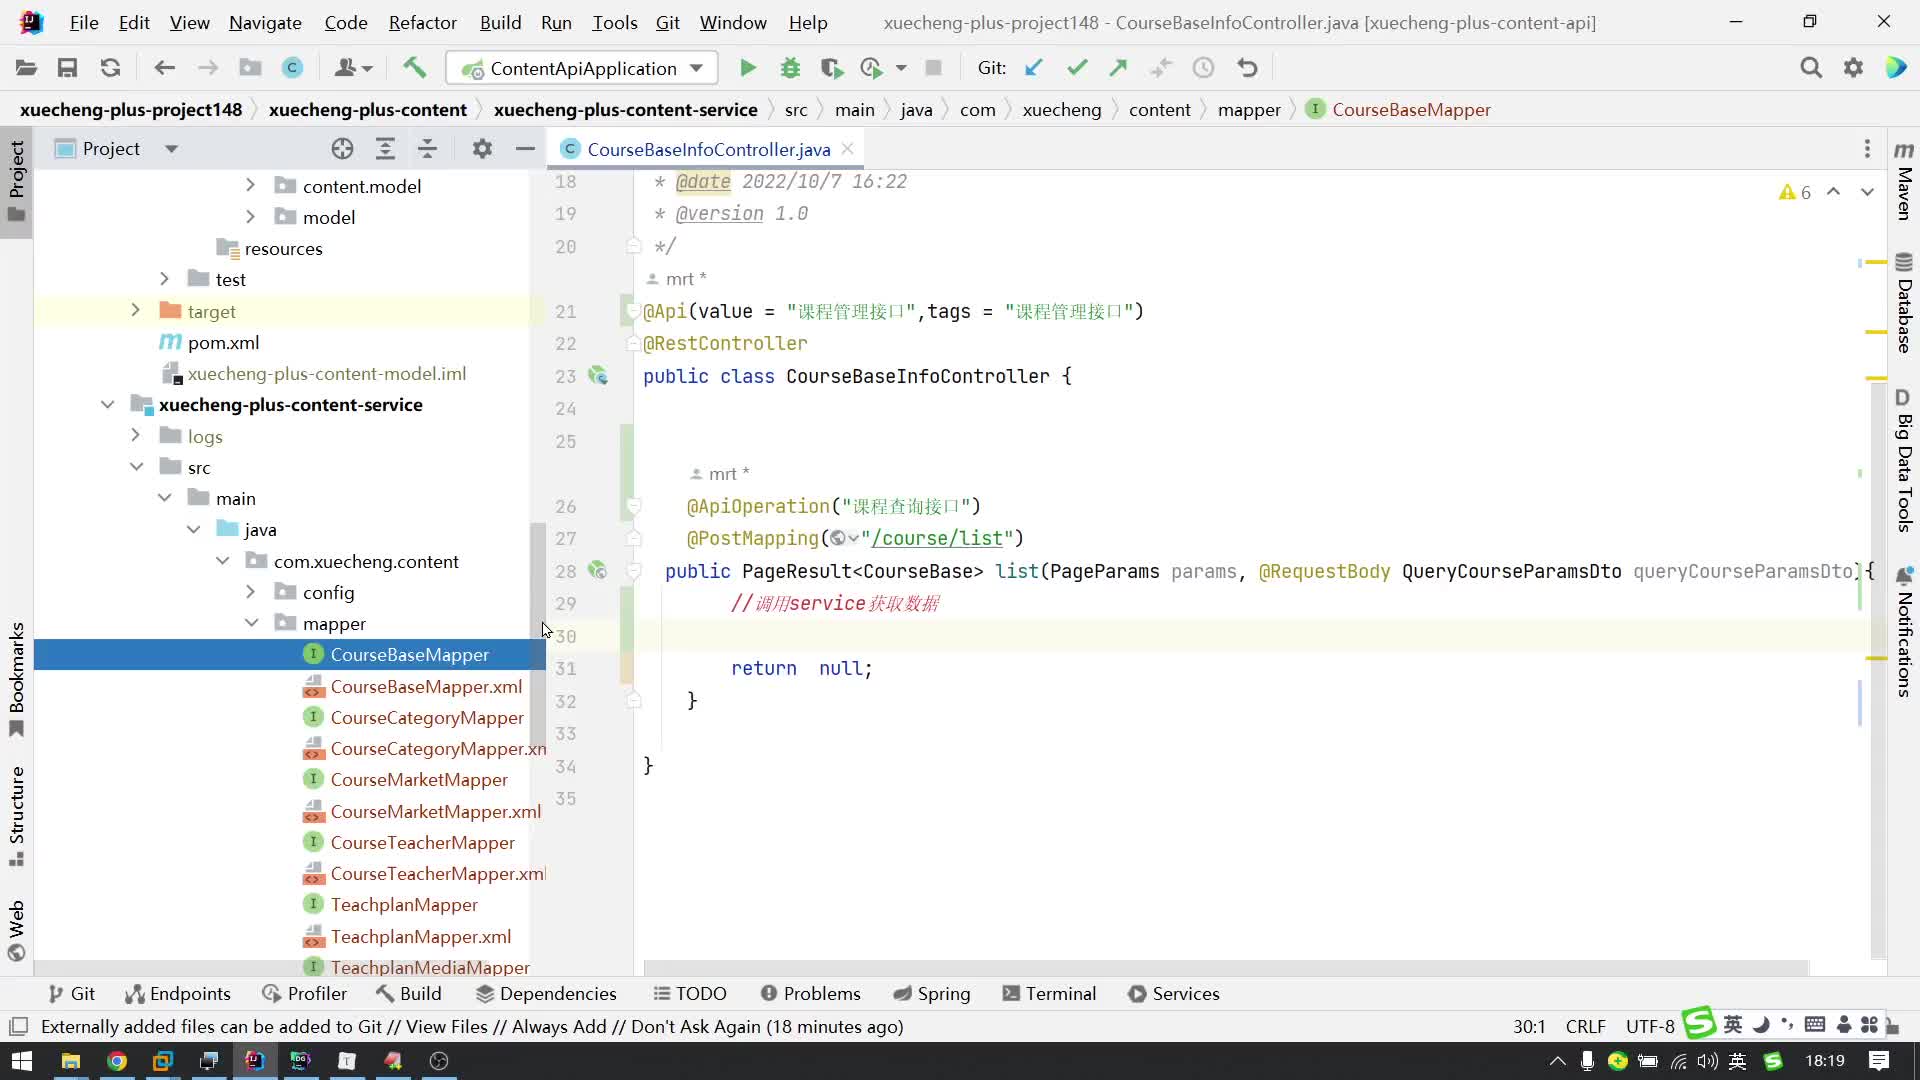Image resolution: width=1920 pixels, height=1080 pixels.
Task: Click the /course/list URL mapping link
Action: pyautogui.click(x=937, y=539)
